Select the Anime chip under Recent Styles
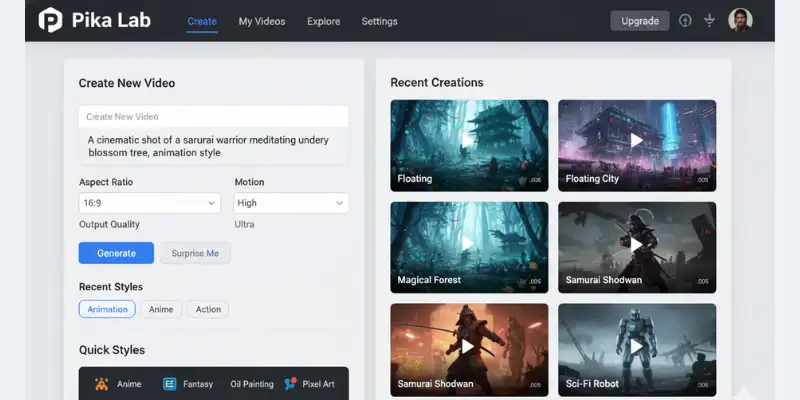Viewport: 800px width, 400px height. [x=161, y=309]
